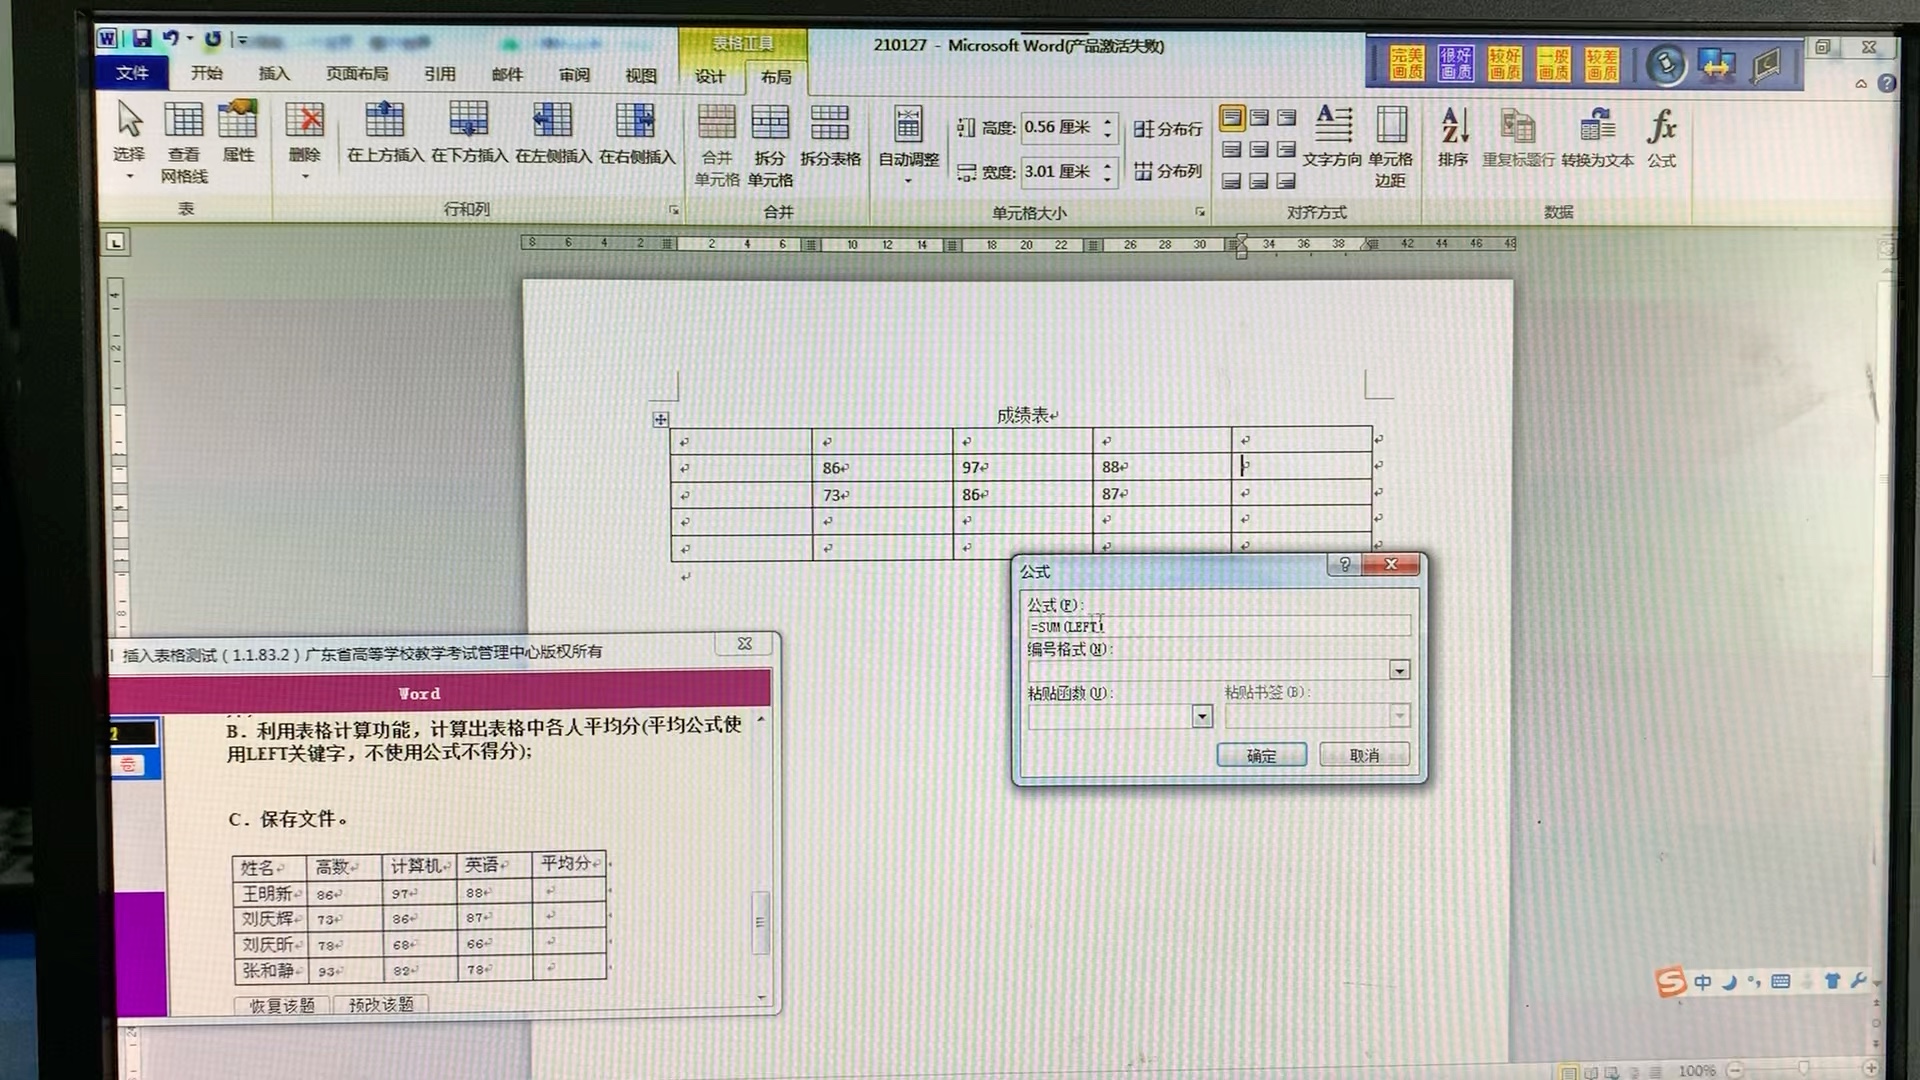Screen dimensions: 1920x1080
Task: Click Distribute Rows (分布行)
Action: coord(1168,128)
